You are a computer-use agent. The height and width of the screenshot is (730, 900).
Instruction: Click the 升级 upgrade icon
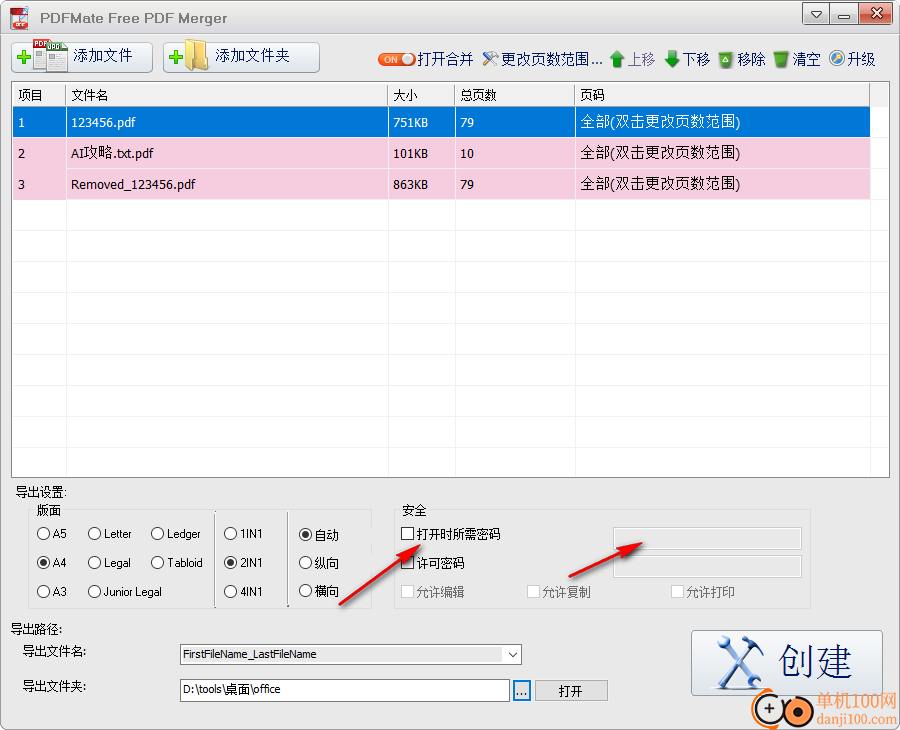(837, 59)
